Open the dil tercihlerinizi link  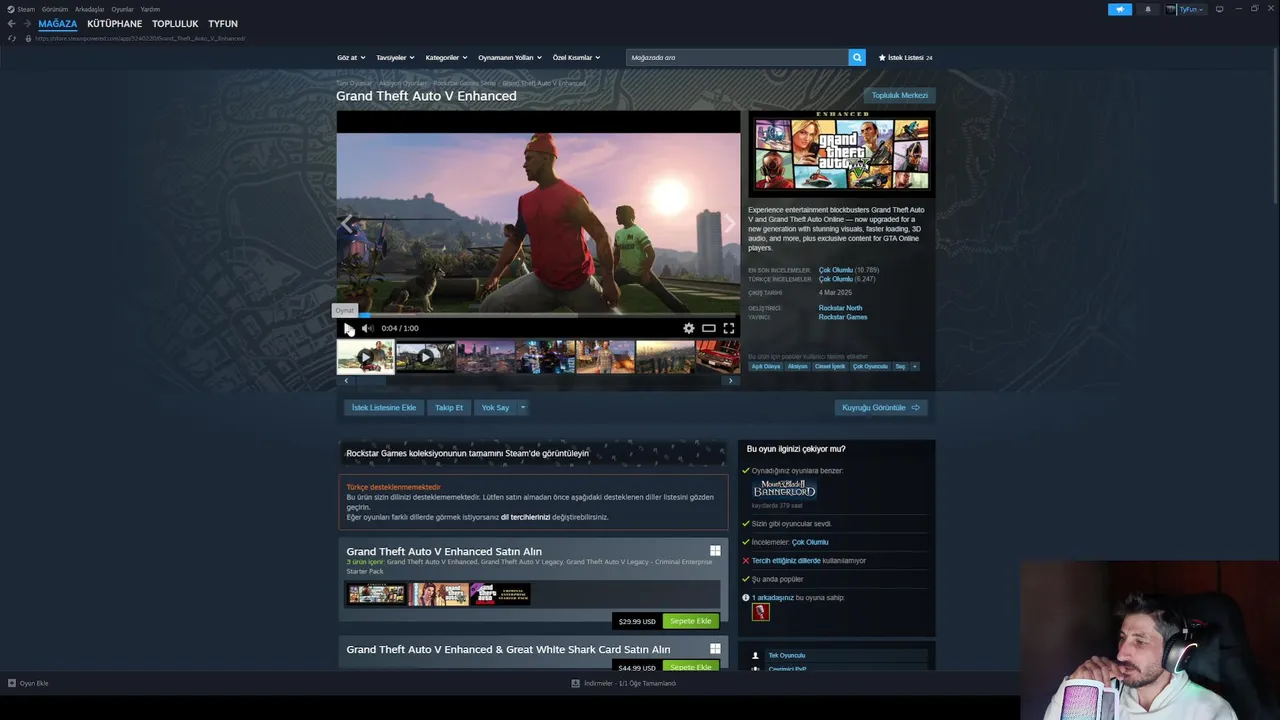[525, 517]
